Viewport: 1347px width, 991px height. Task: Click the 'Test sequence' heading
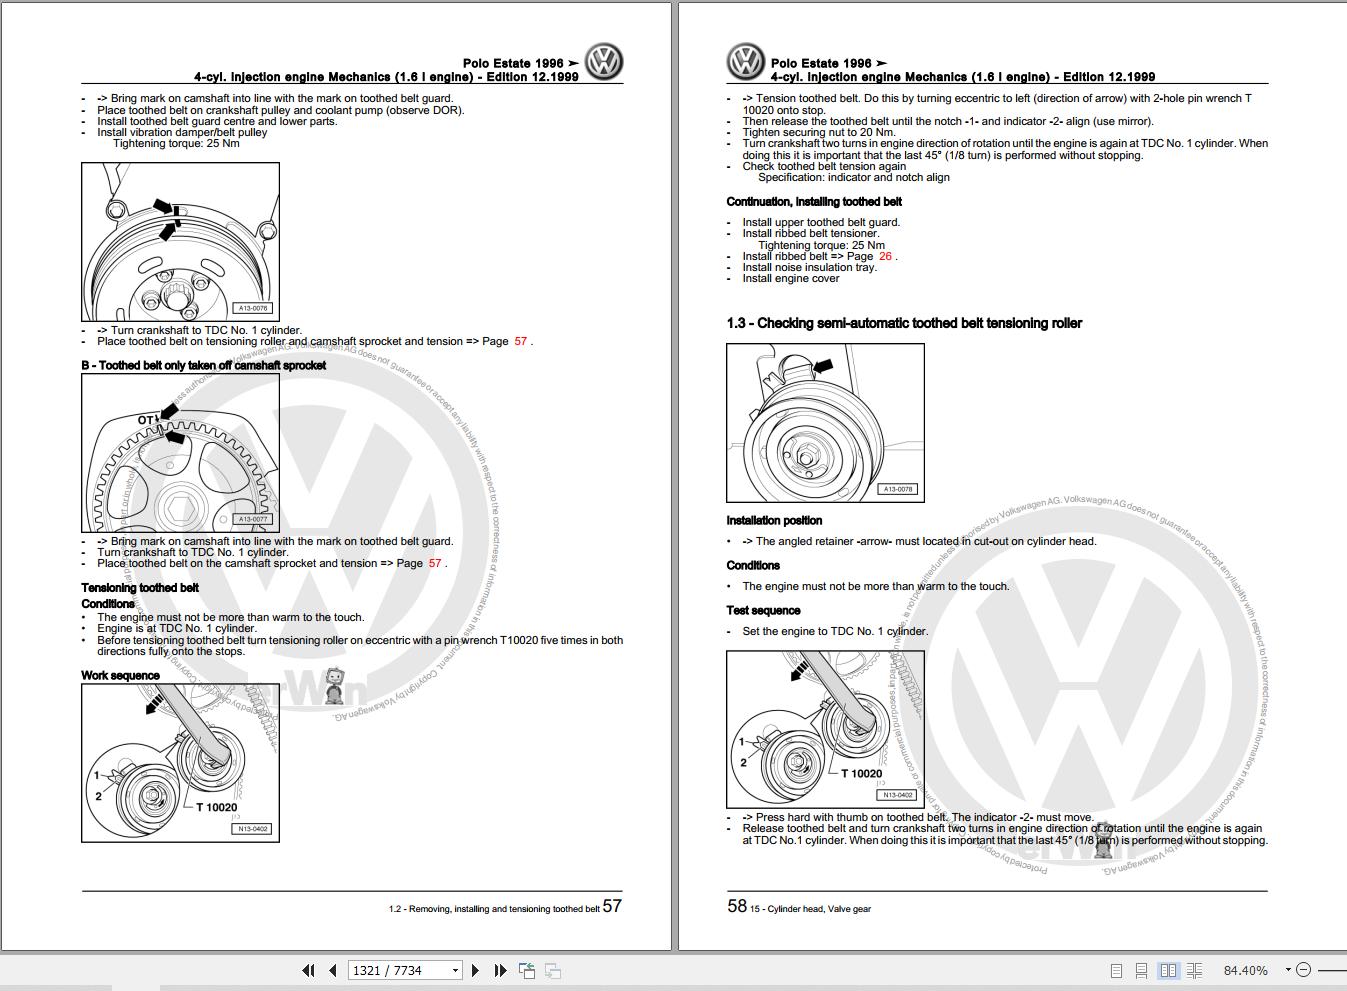pos(763,610)
